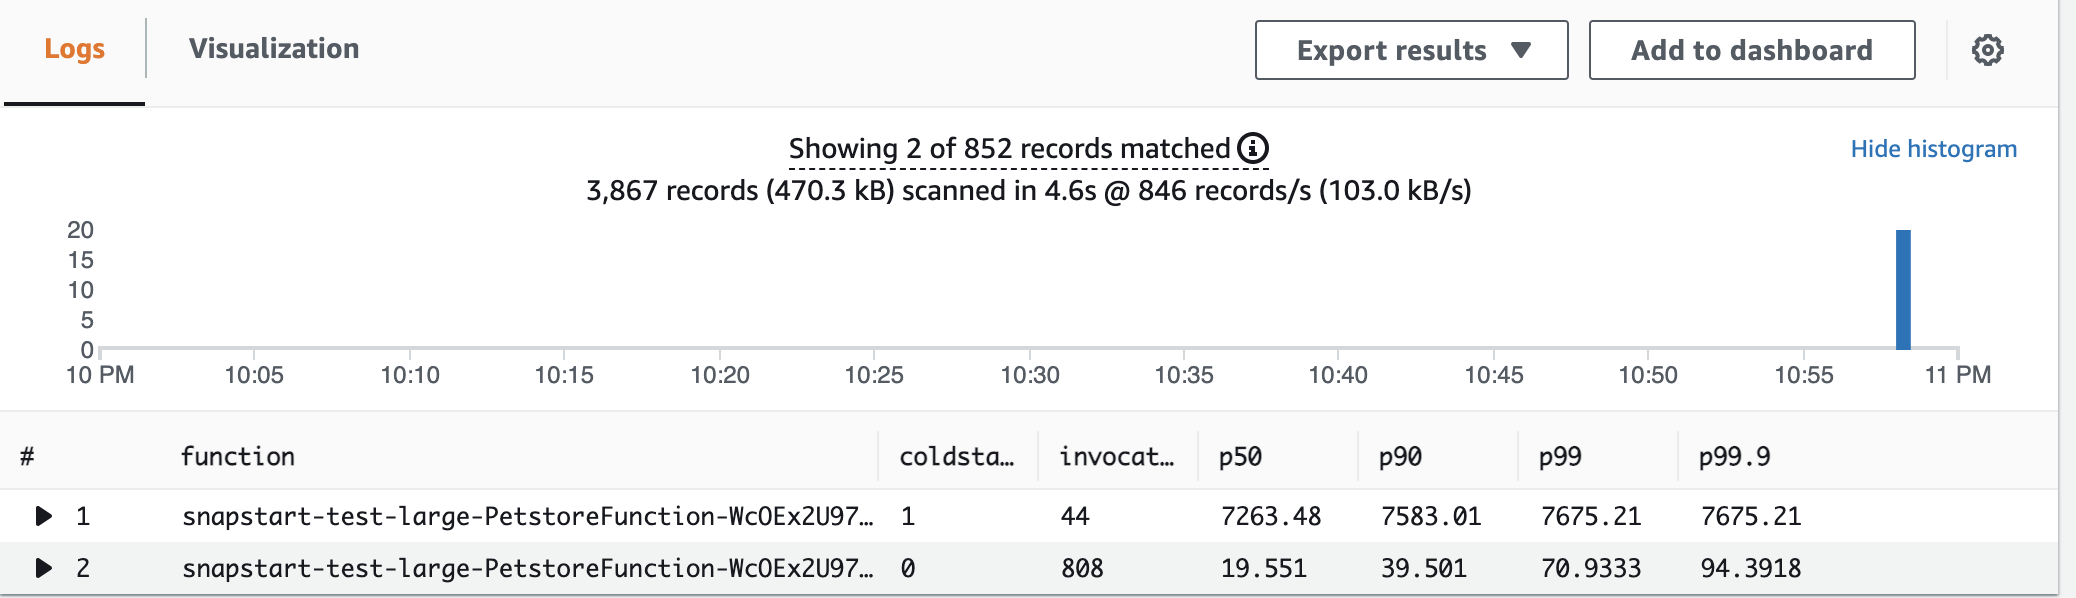Open the settings gear icon

[x=1987, y=50]
